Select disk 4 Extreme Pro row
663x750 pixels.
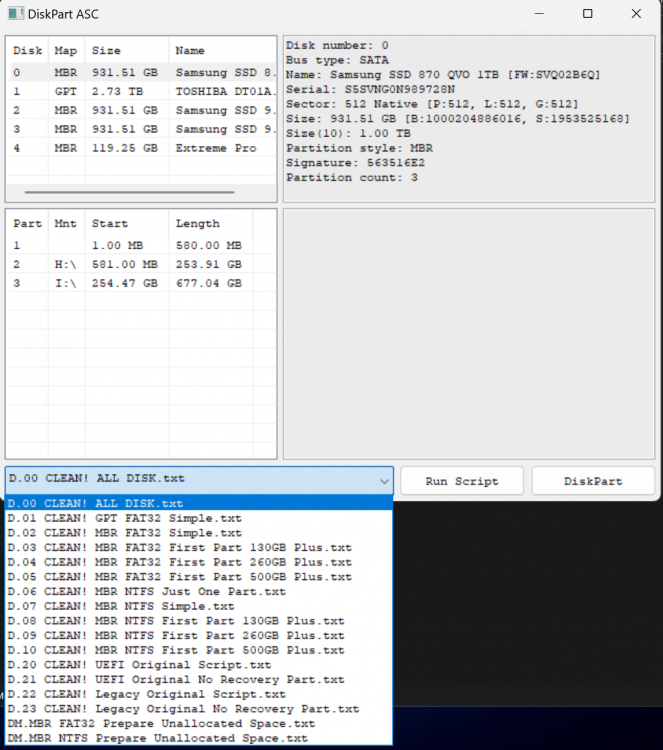coord(143,148)
